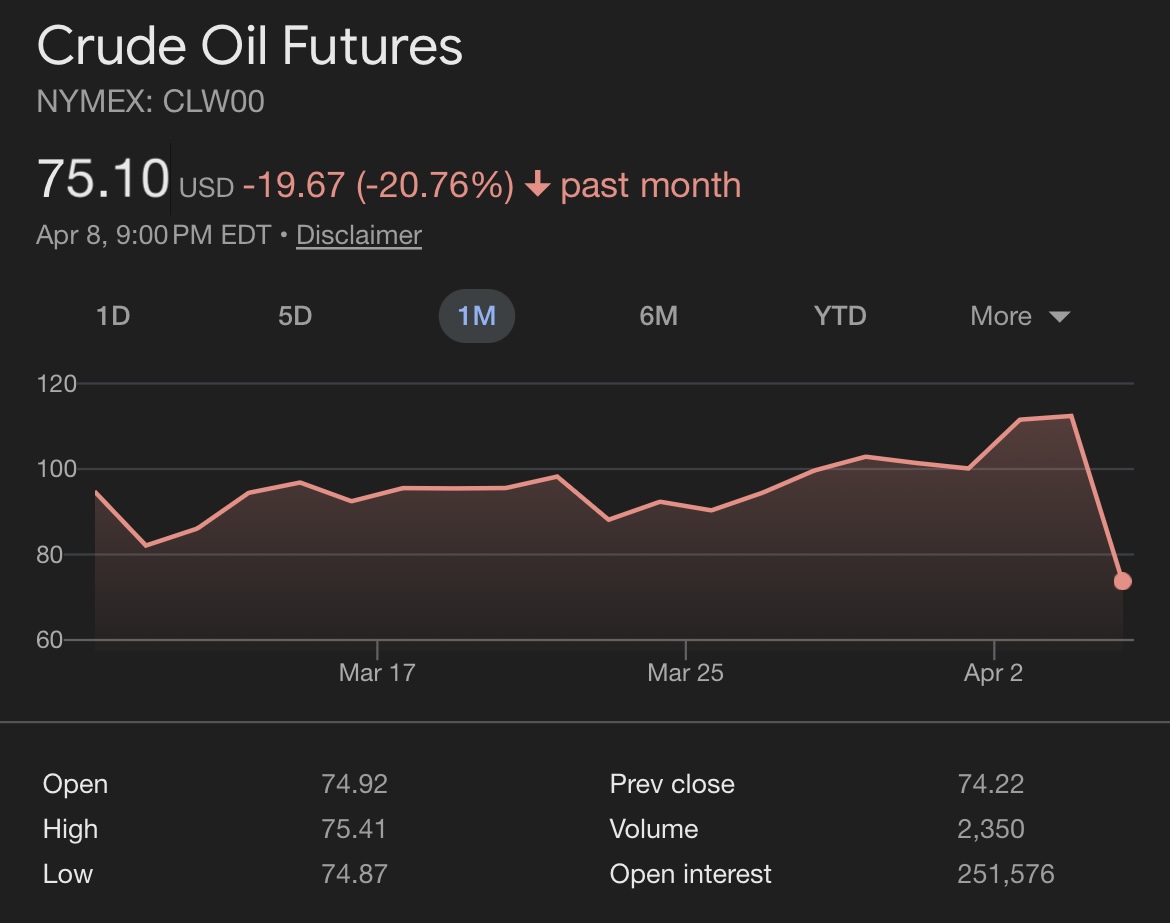Click the -19.67 (-20.76%) change text

(x=378, y=185)
